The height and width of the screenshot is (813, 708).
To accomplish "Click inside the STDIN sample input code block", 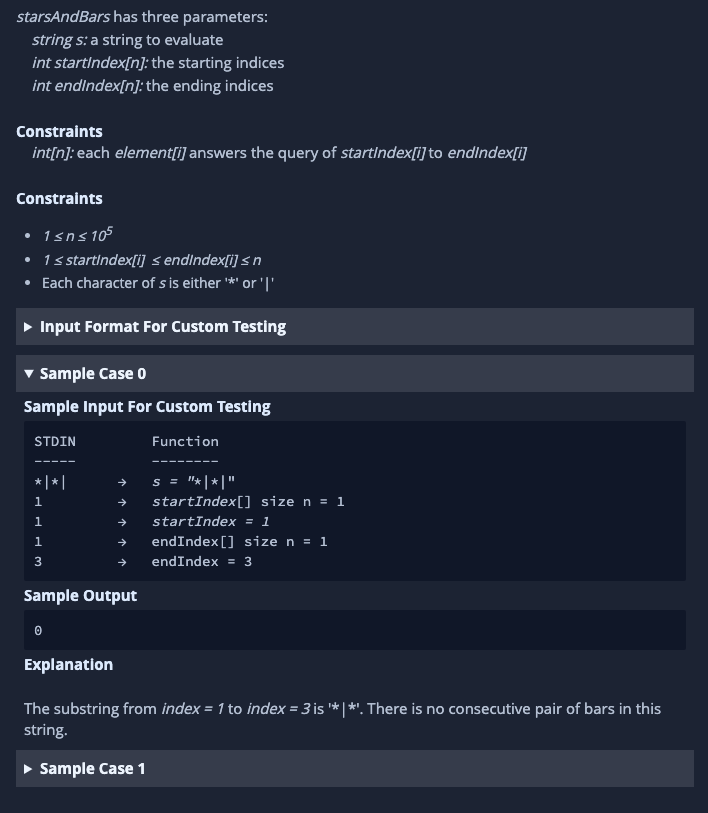I will (355, 501).
